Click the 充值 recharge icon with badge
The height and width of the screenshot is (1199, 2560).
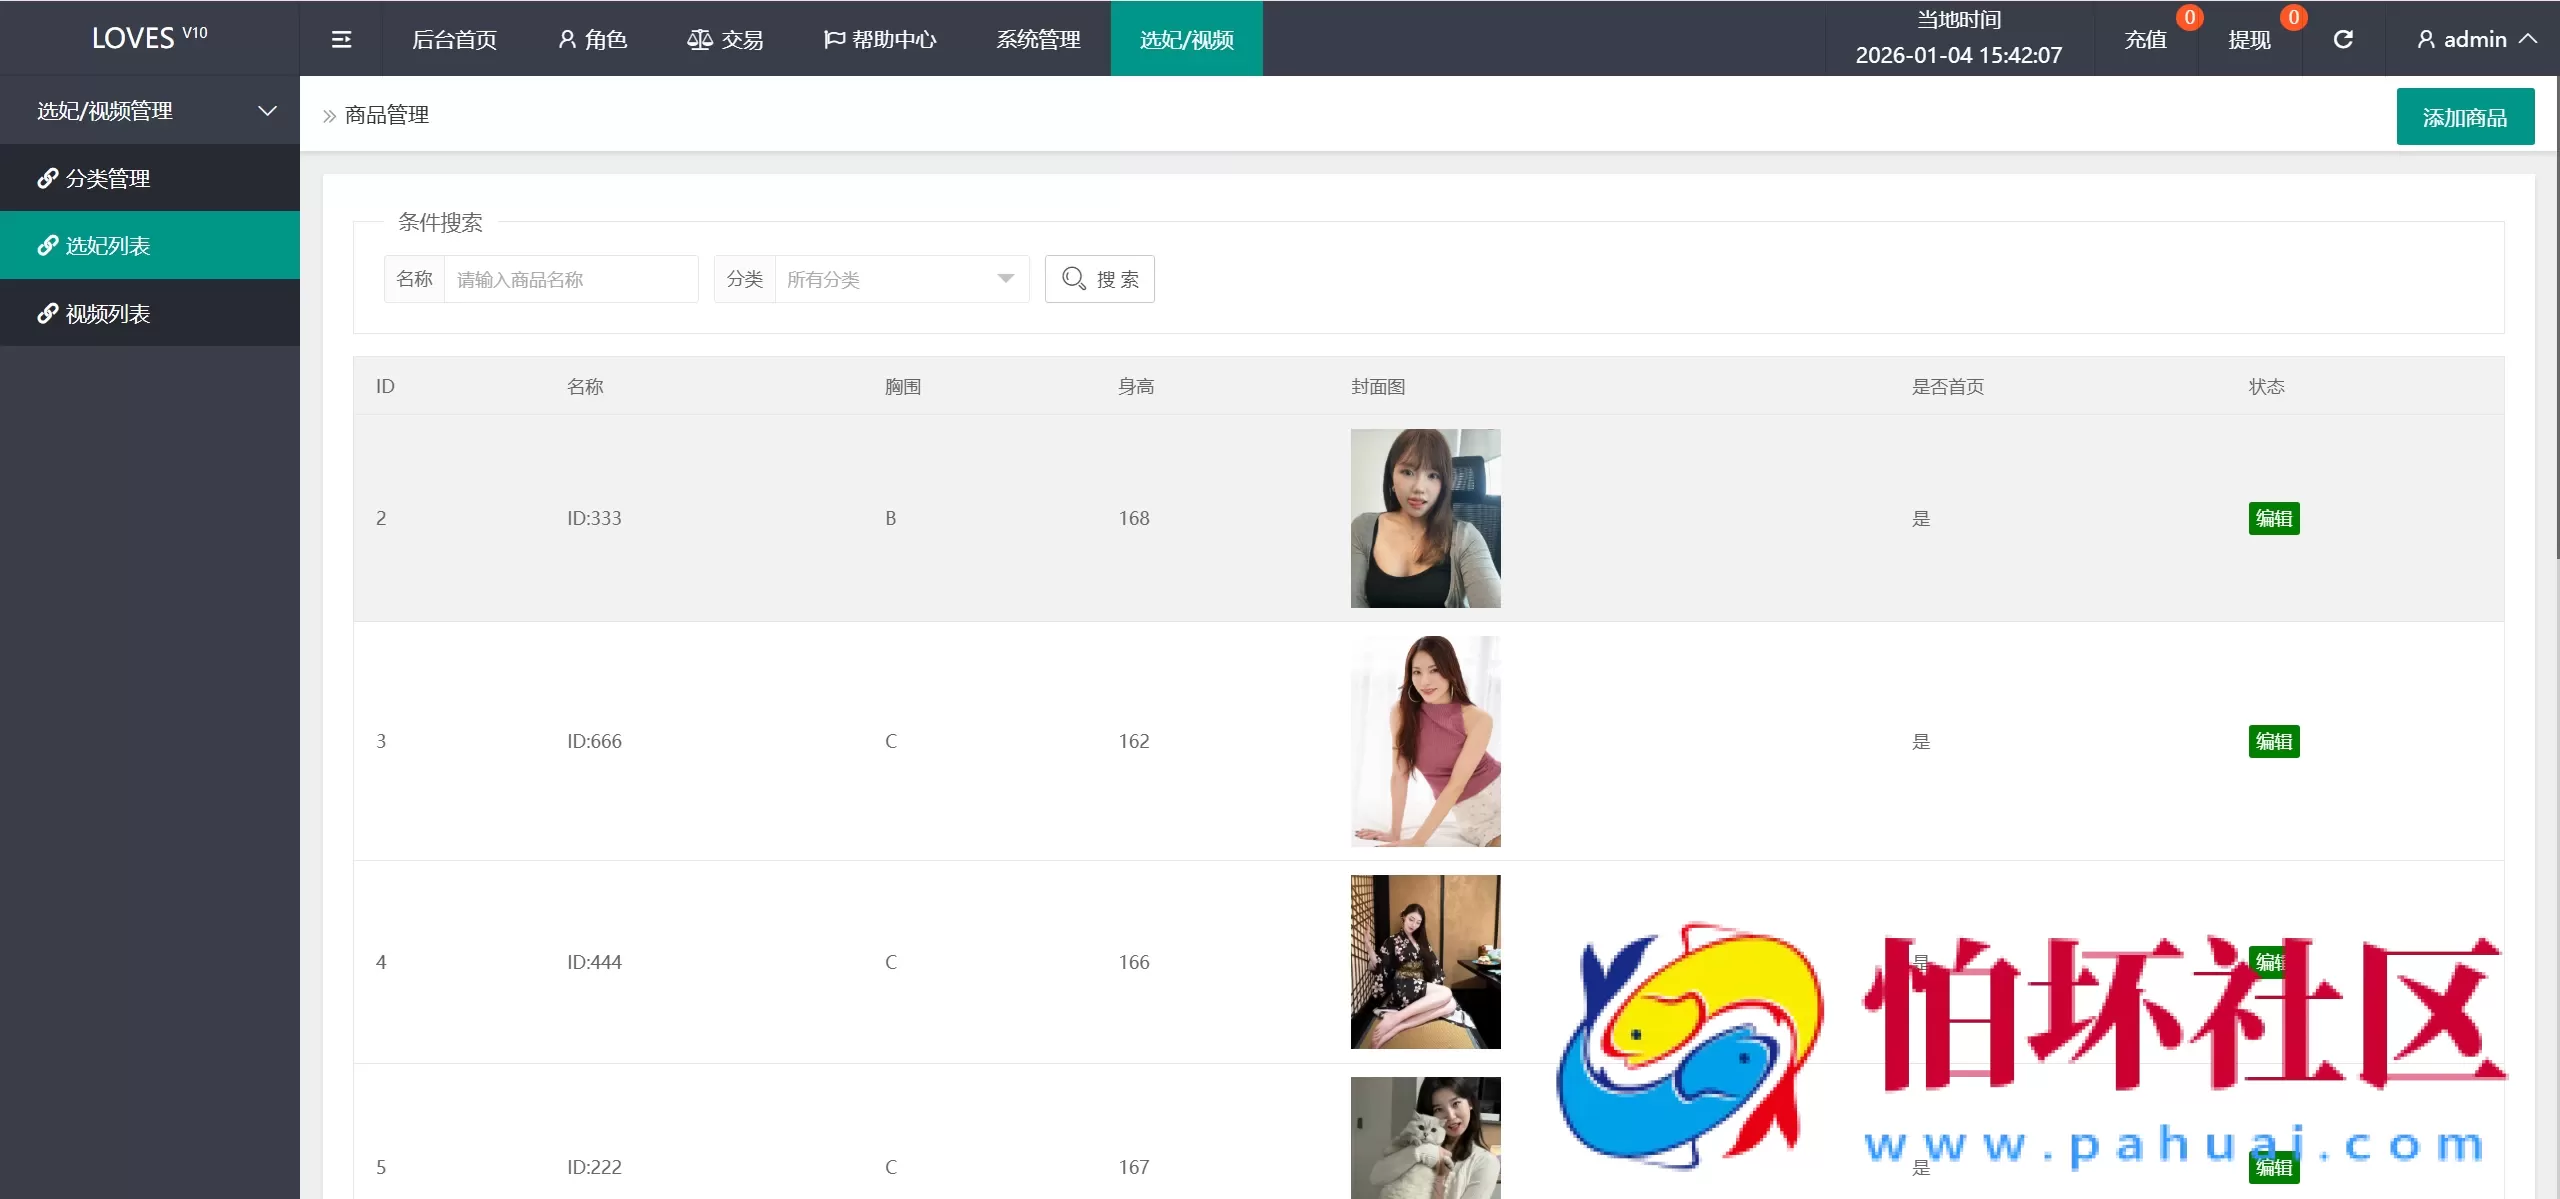pos(2146,38)
